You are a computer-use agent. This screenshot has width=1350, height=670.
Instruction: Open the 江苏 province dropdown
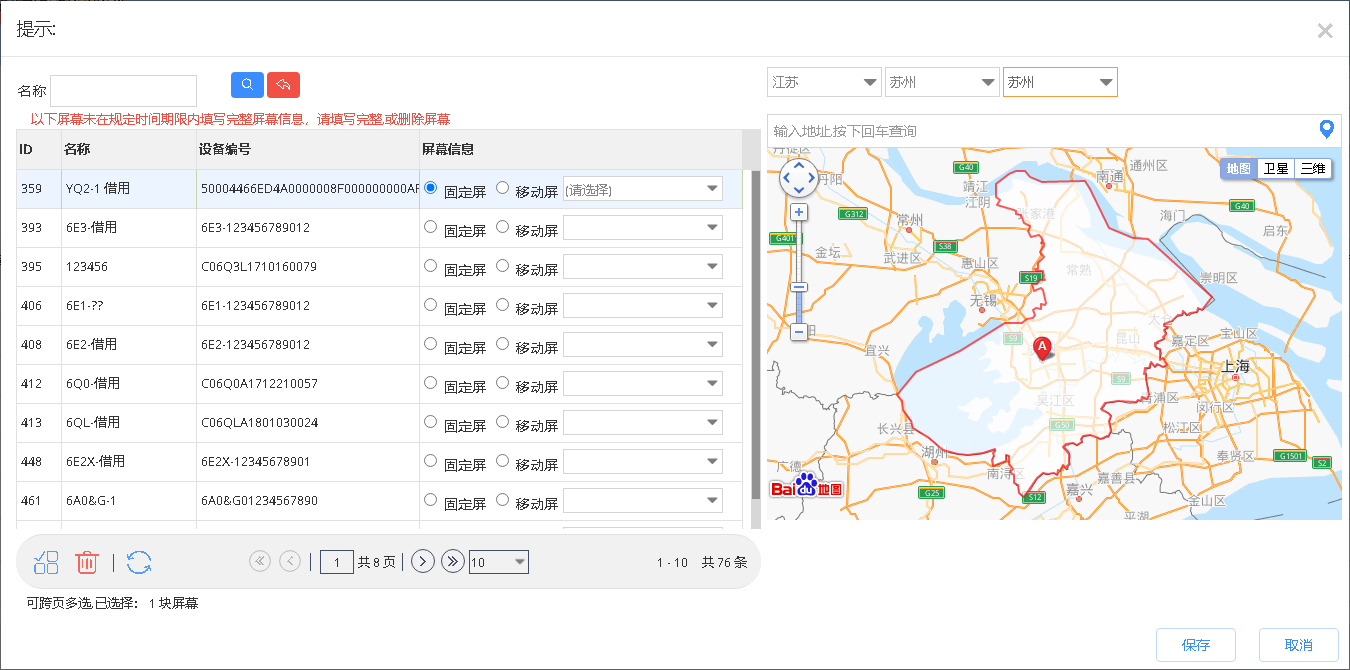coord(824,82)
